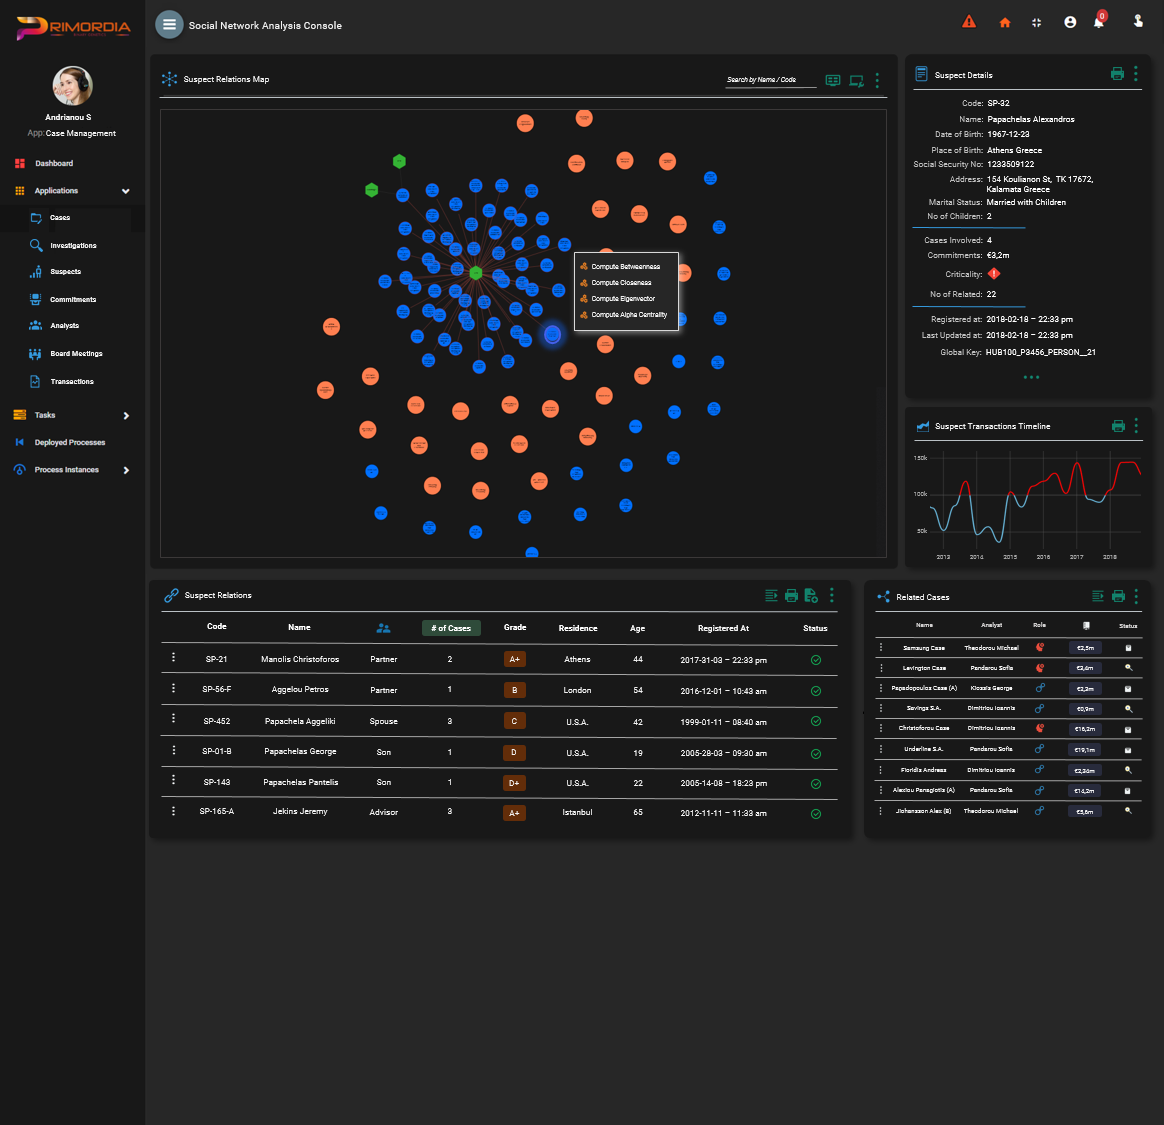Click grade A+ badge for Manolis Christoforos
1164x1125 pixels.
pos(514,660)
